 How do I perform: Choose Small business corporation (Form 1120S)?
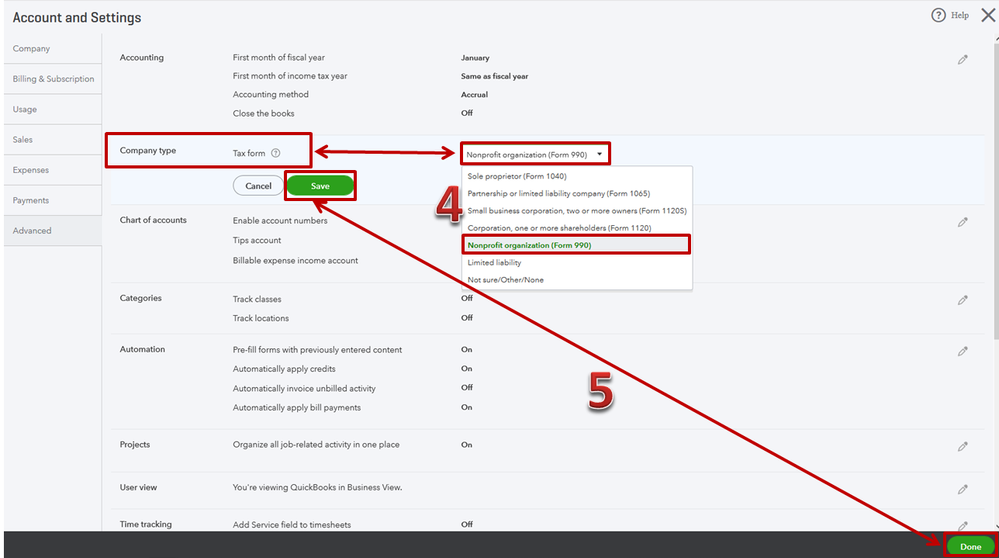577,211
